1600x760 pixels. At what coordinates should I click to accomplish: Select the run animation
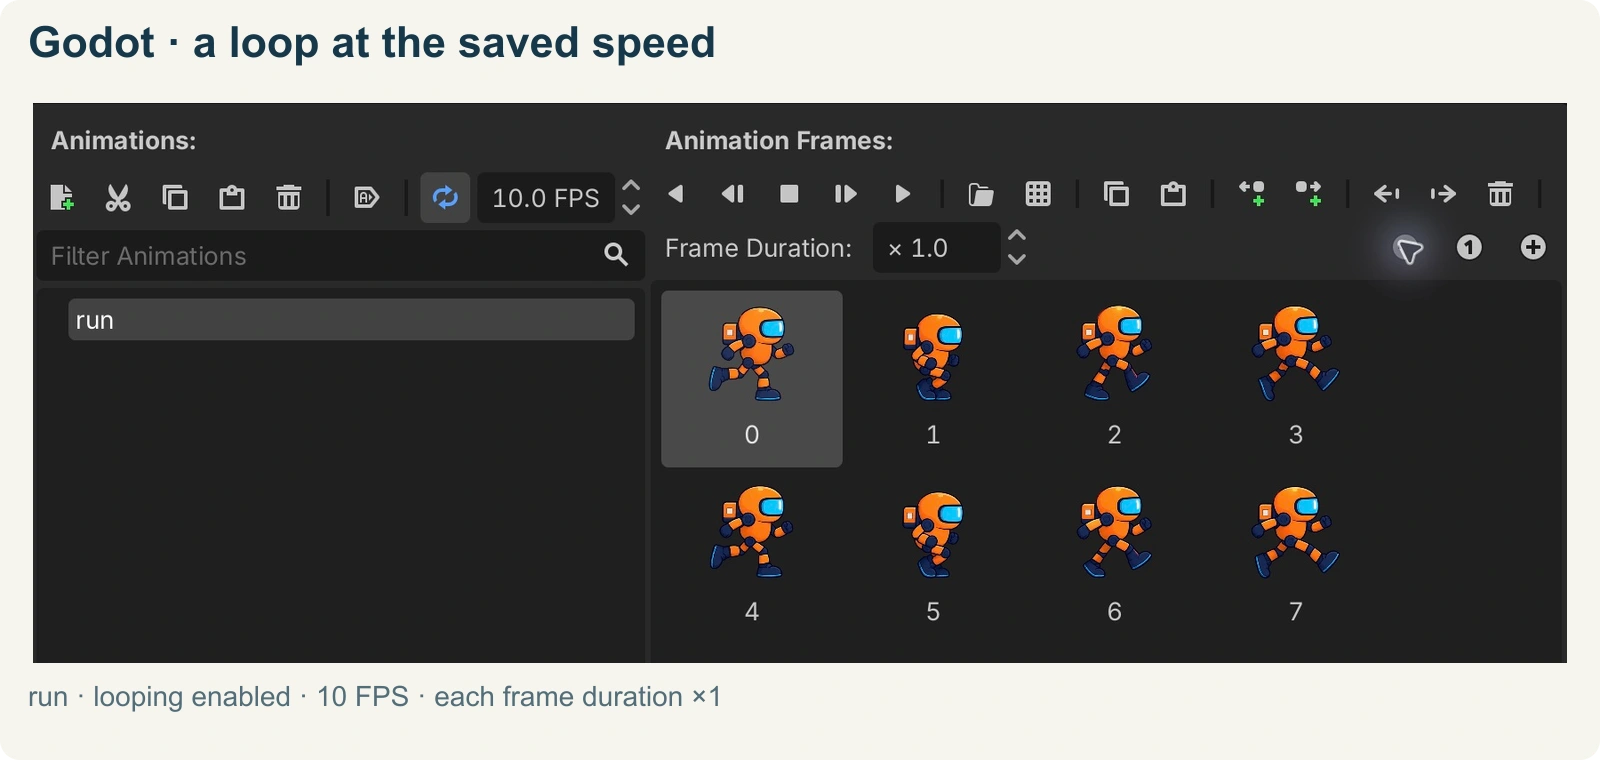351,320
